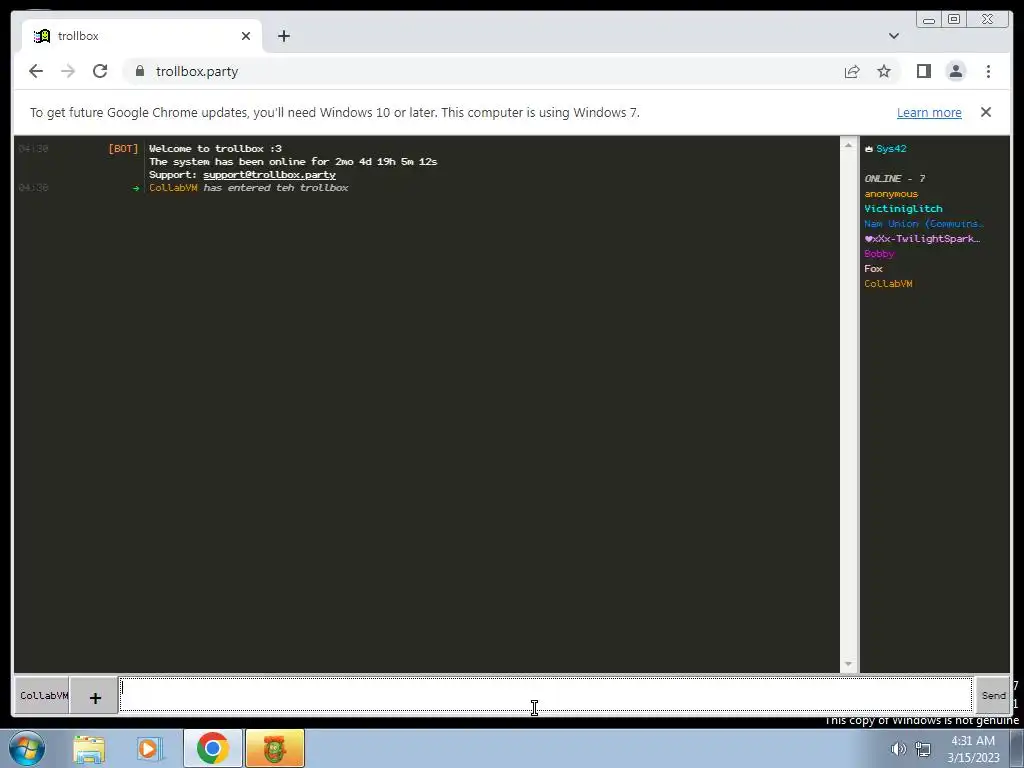Click the CollabVM name in the join message
Viewport: 1024px width, 768px height.
(x=173, y=188)
